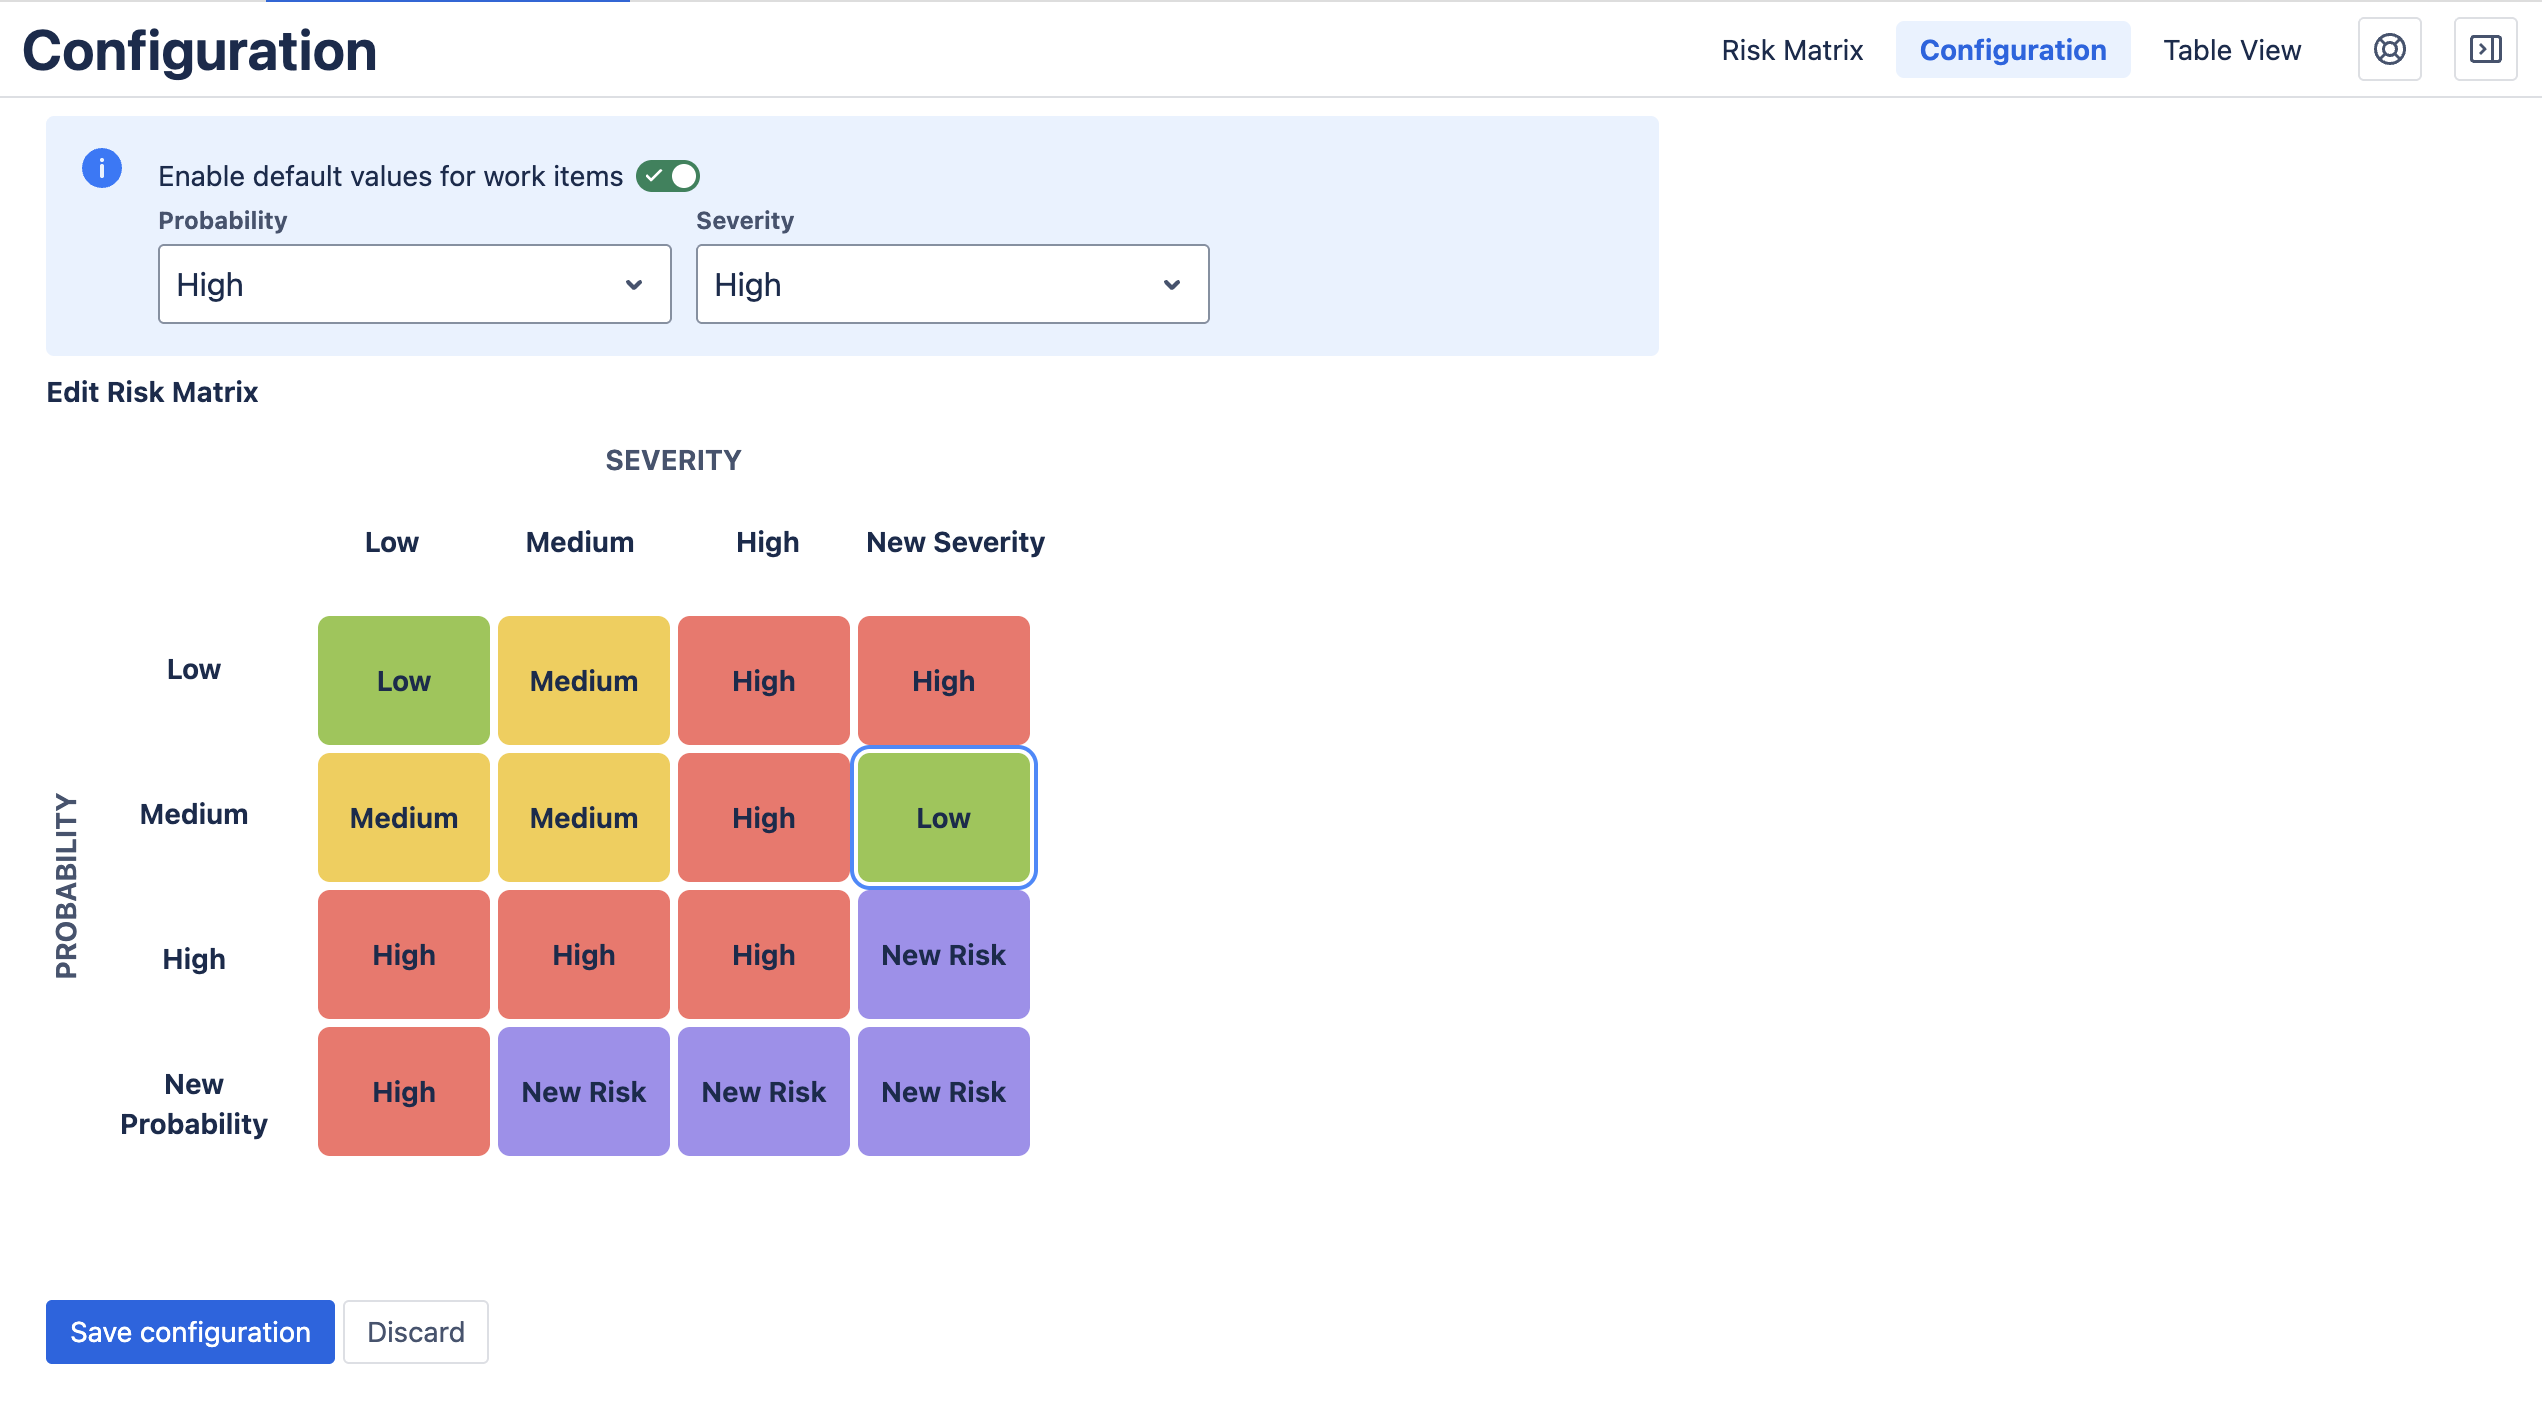The image size is (2542, 1412).
Task: Open the Severity default dropdown
Action: point(952,284)
